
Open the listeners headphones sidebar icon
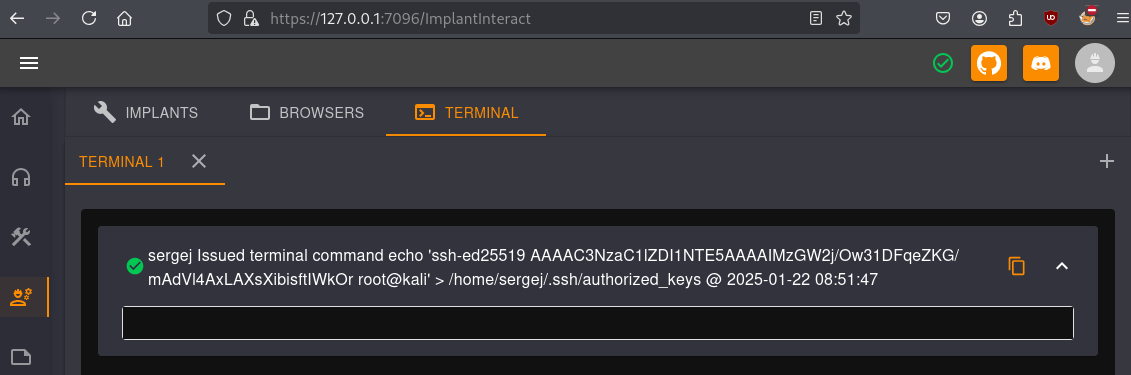click(21, 177)
